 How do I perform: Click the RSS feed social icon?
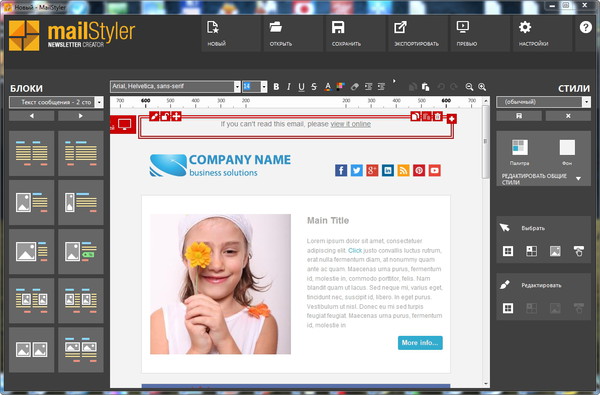tap(403, 170)
